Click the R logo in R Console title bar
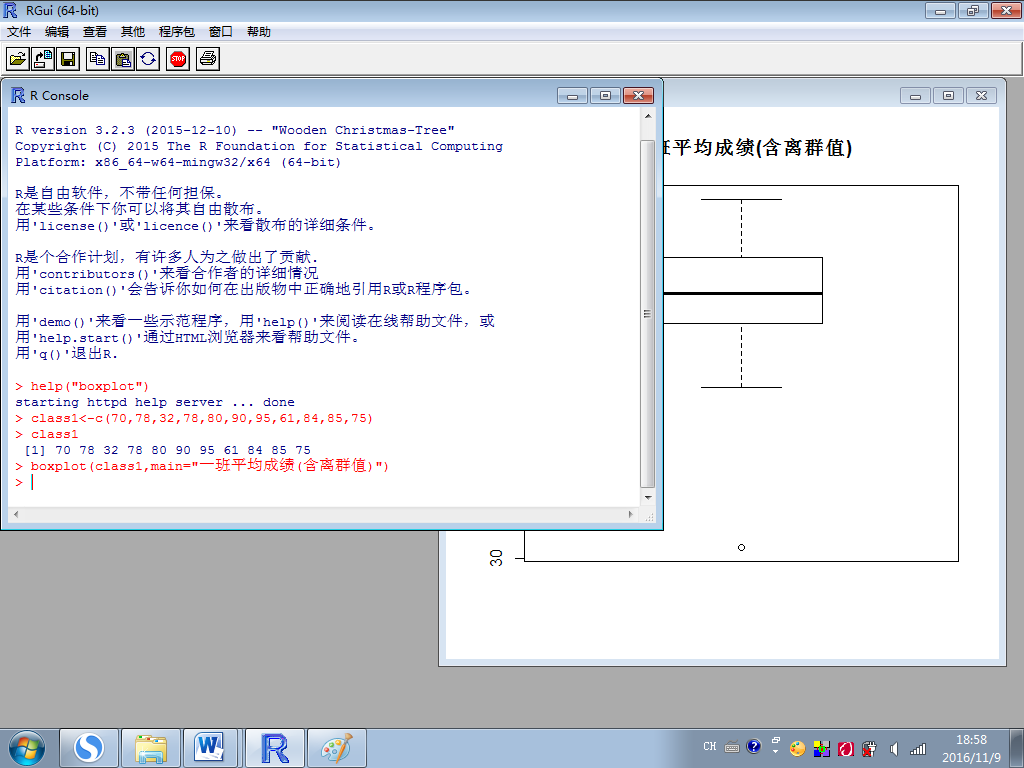The image size is (1024, 768). coord(18,95)
